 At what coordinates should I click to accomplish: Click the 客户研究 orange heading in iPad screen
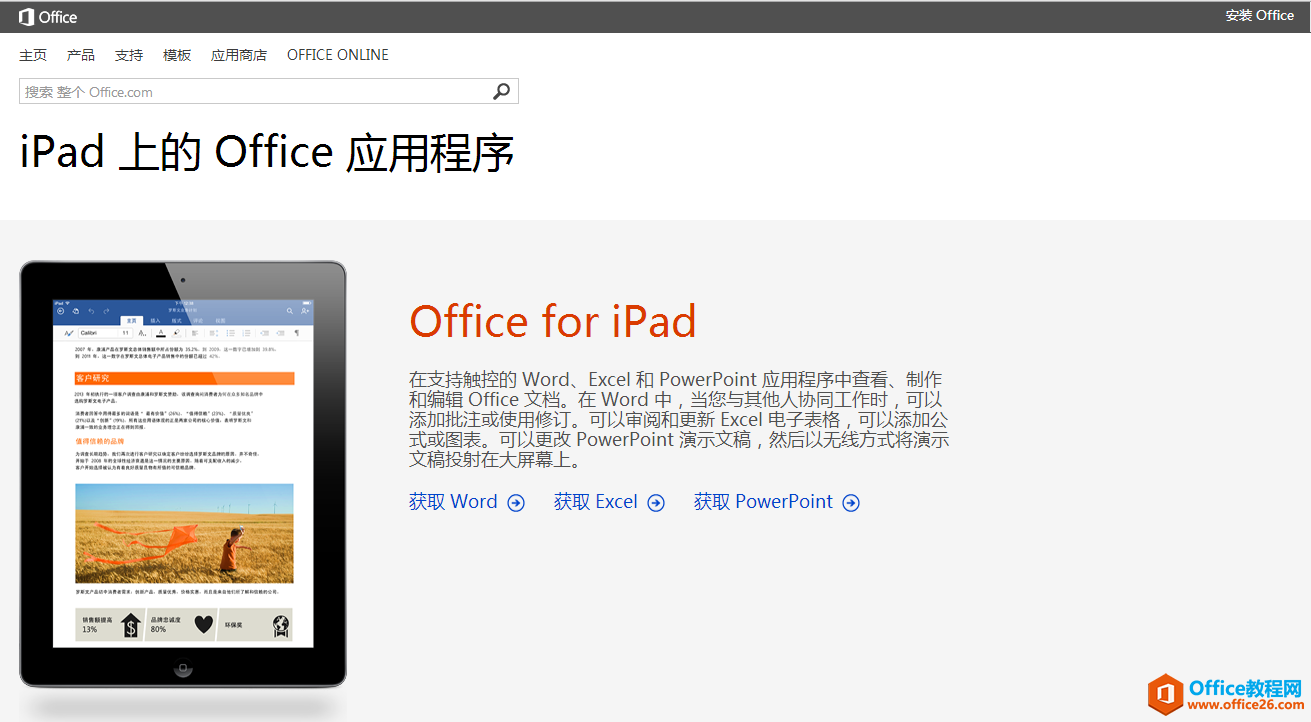point(184,378)
